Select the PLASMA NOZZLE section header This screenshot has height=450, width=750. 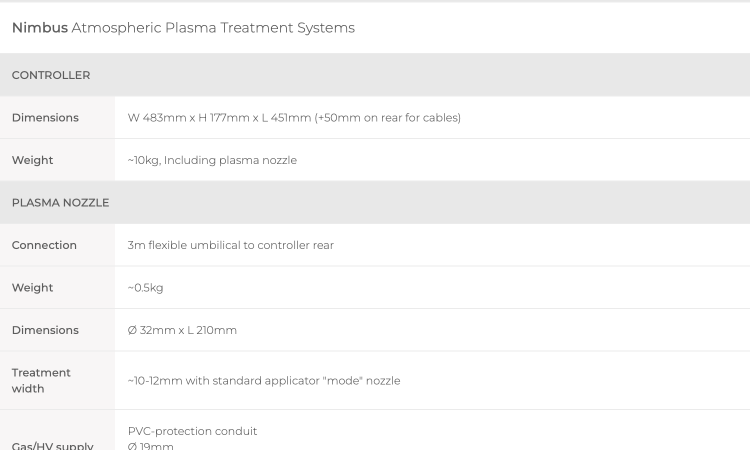pyautogui.click(x=375, y=202)
